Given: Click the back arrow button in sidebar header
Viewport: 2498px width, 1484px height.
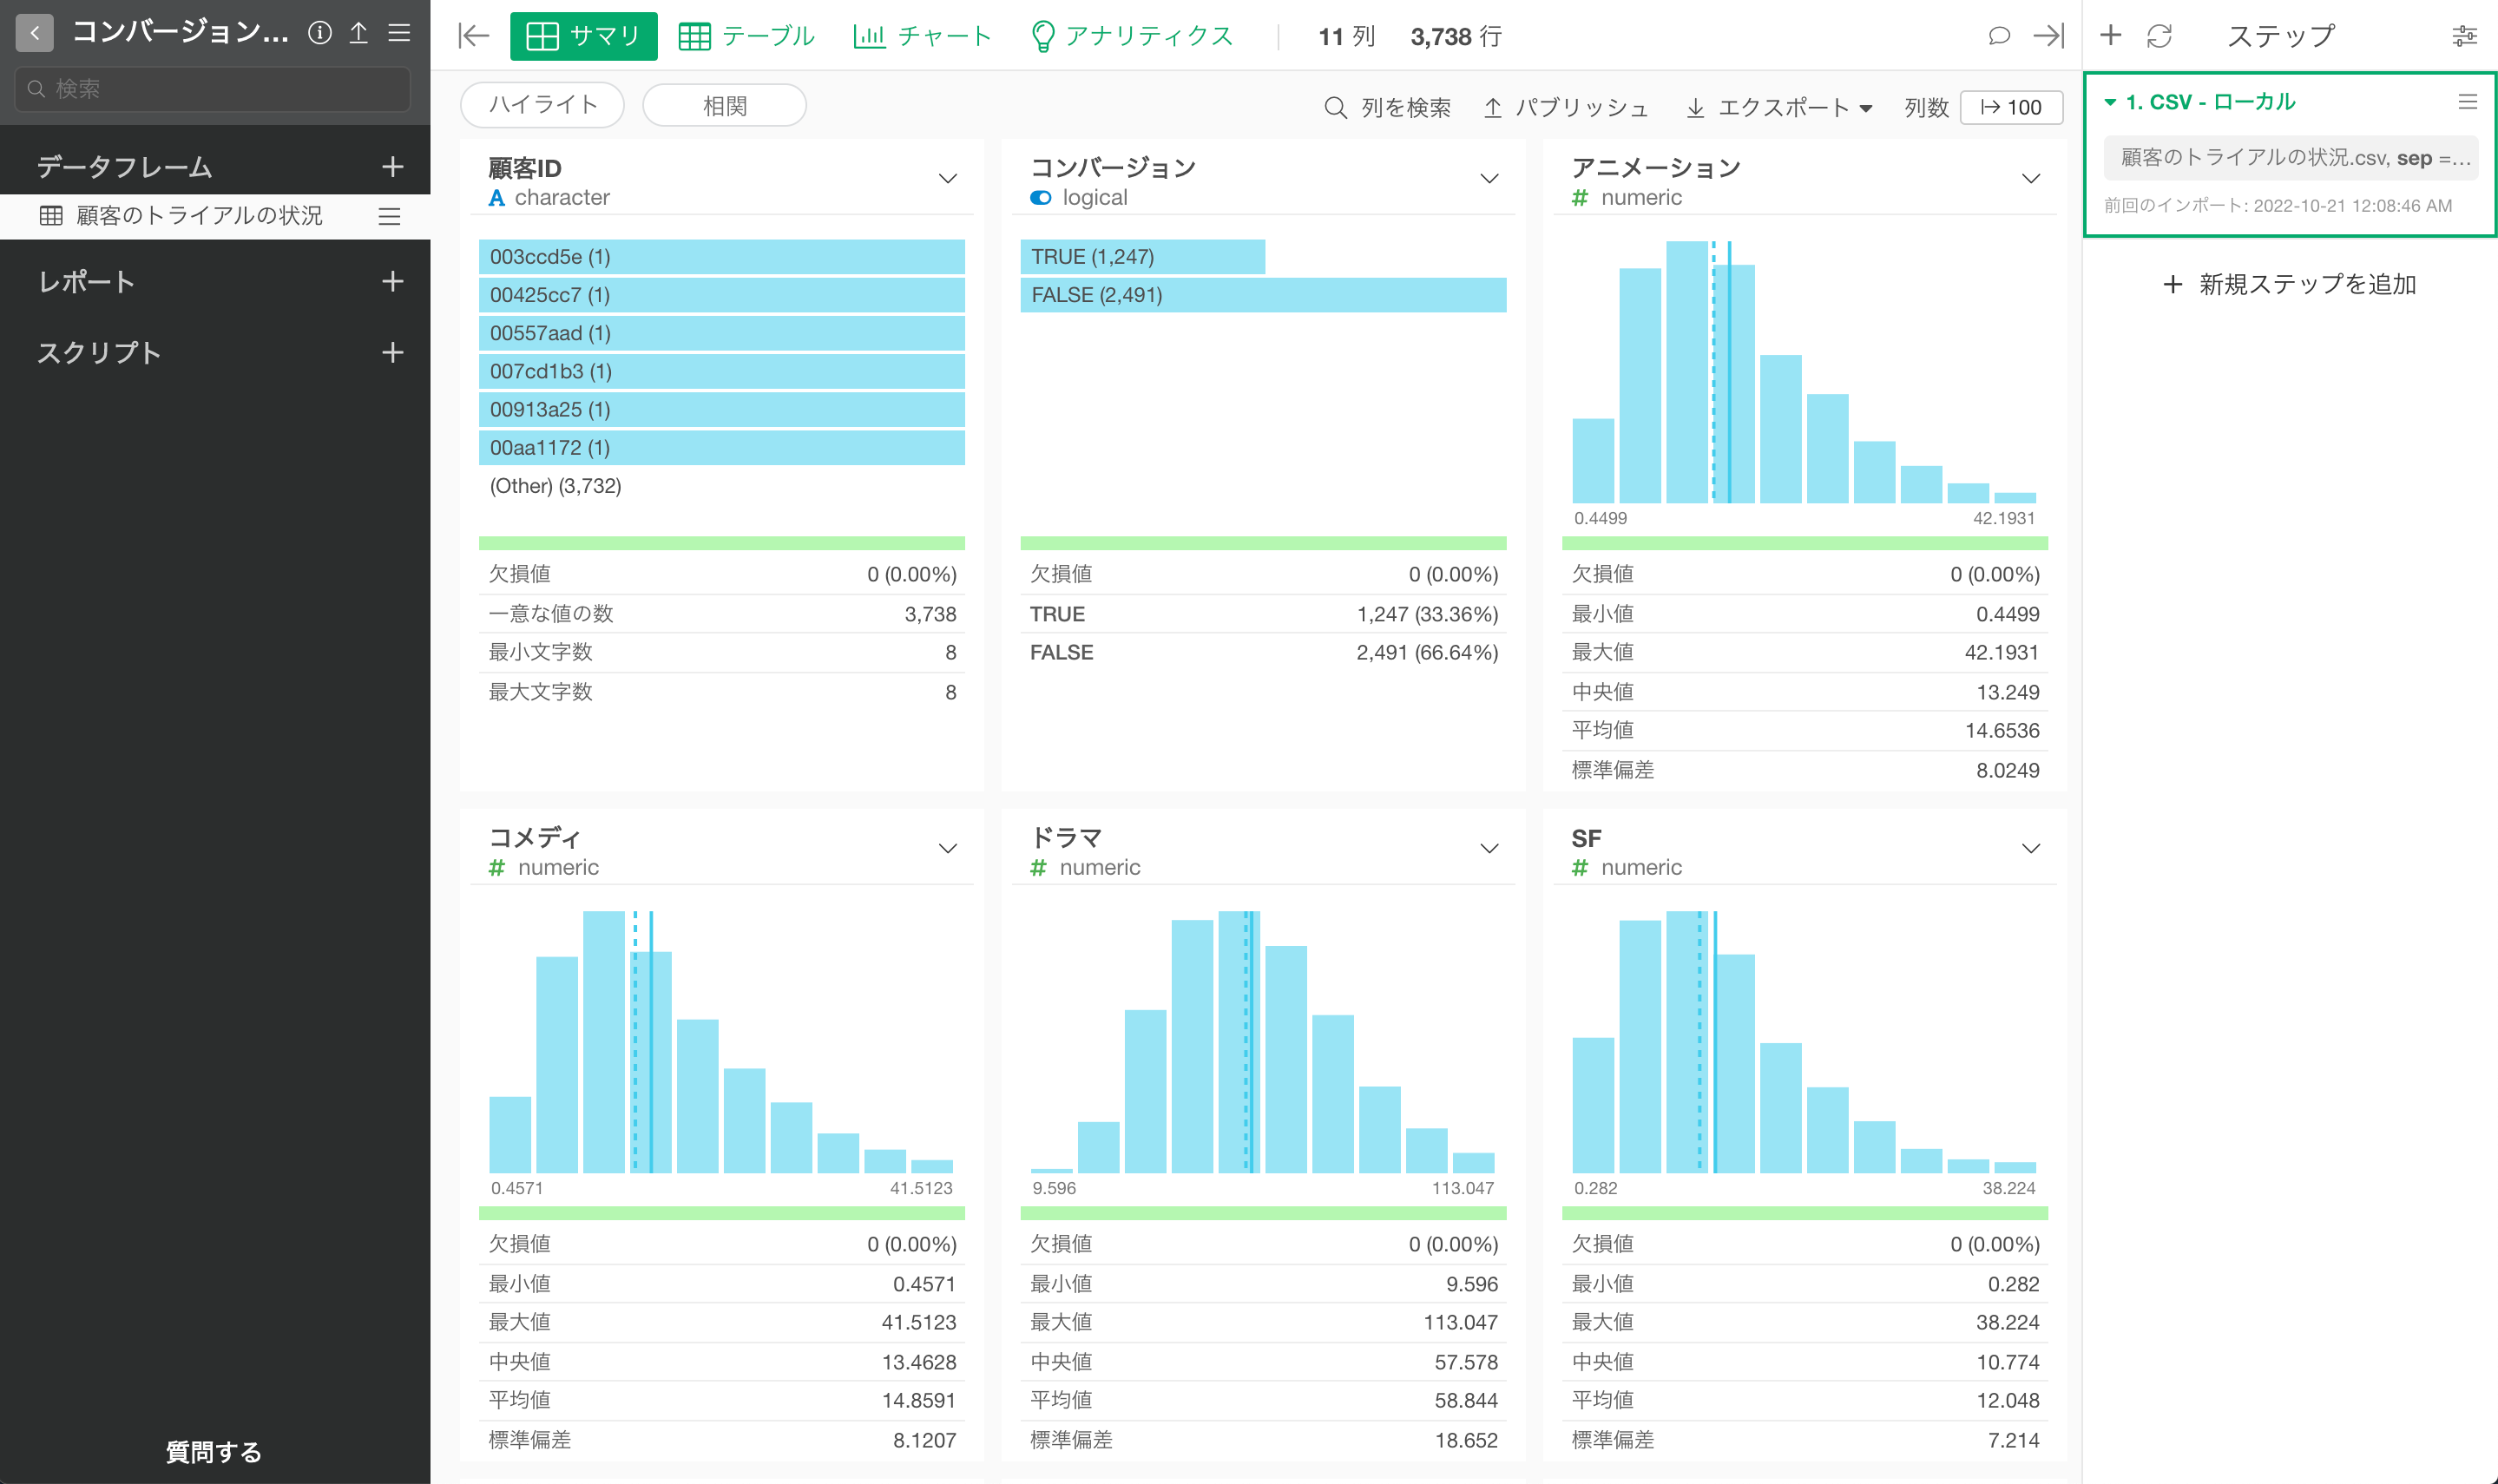Looking at the screenshot, I should click(34, 33).
